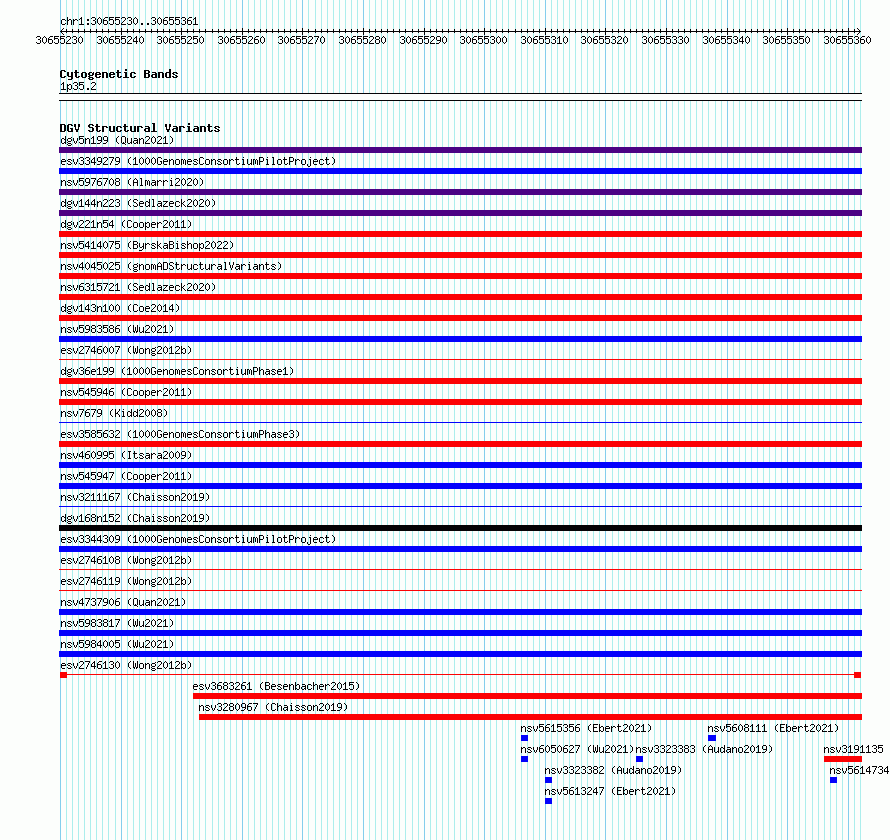Screen dimensions: 890x840
Task: Click the 1p35.2 cytogenetic band bar
Action: coord(460,97)
